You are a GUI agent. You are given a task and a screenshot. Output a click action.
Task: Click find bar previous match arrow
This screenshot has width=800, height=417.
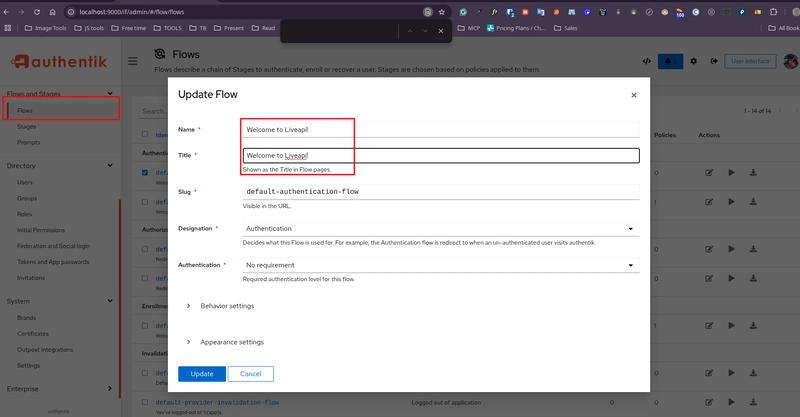(x=409, y=31)
